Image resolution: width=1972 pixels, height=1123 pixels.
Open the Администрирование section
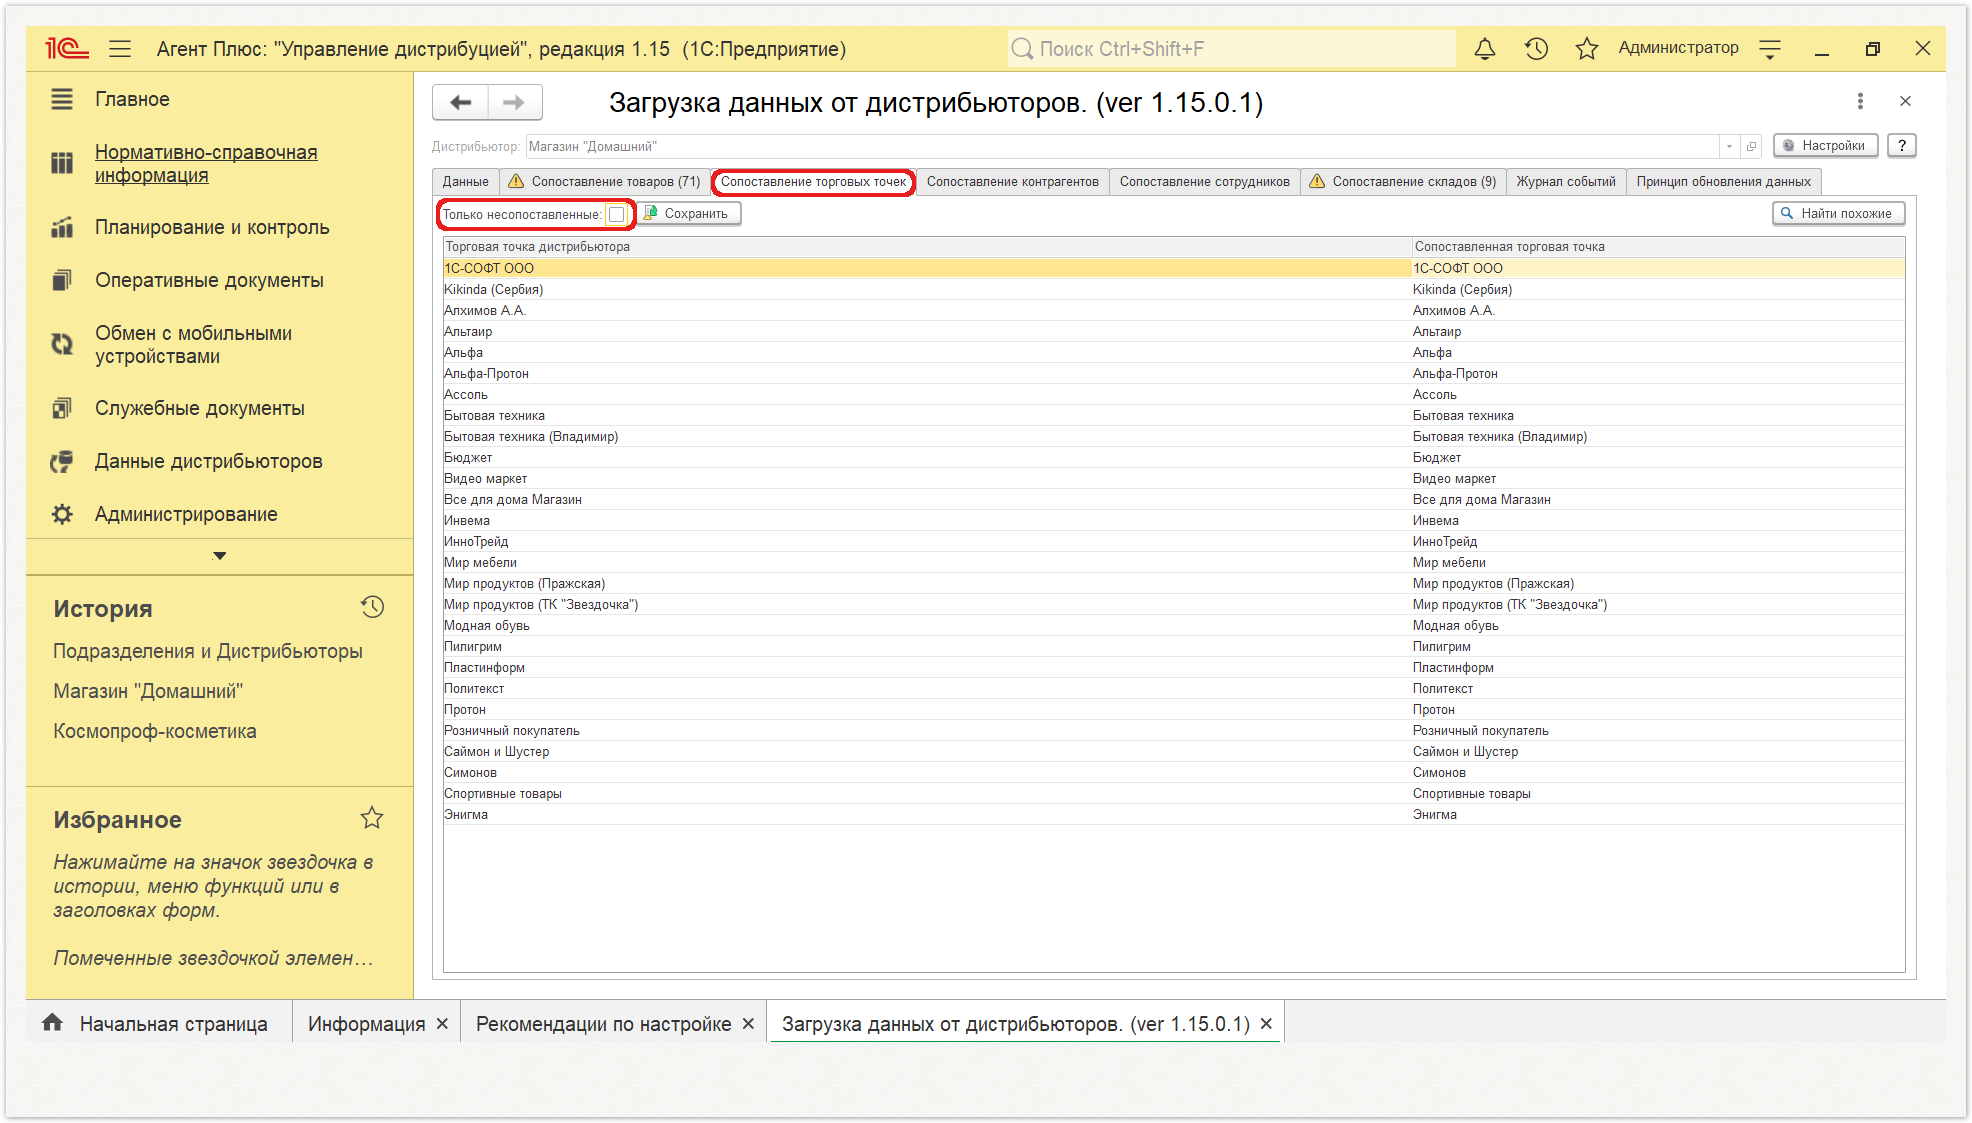click(186, 514)
